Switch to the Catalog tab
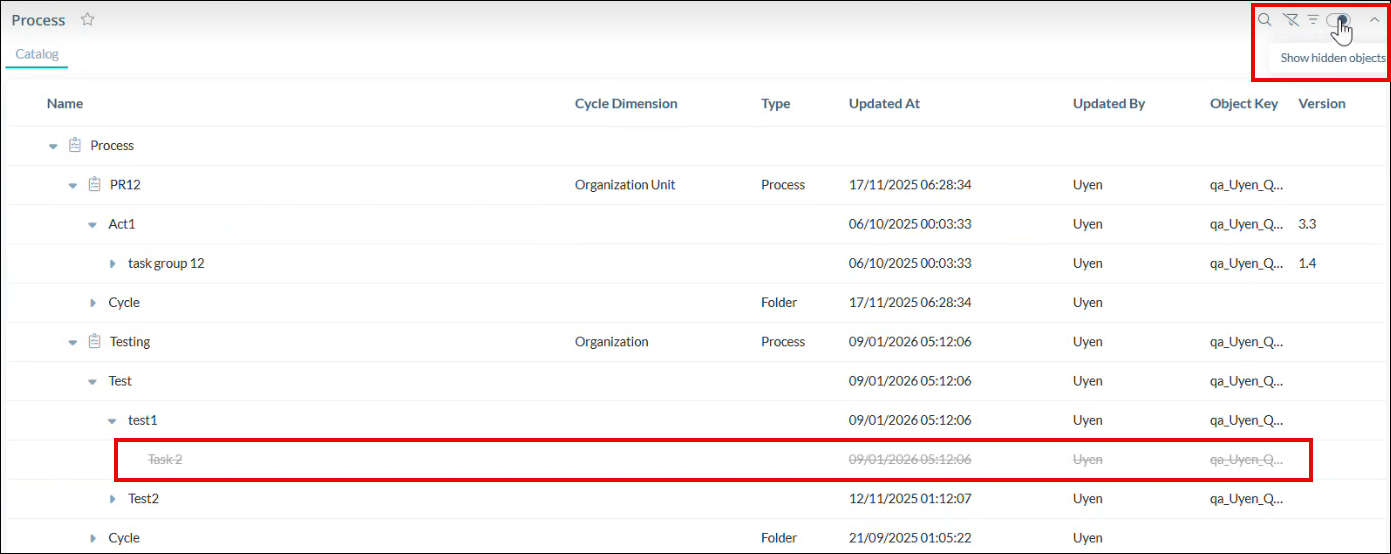This screenshot has width=1391, height=554. point(37,54)
